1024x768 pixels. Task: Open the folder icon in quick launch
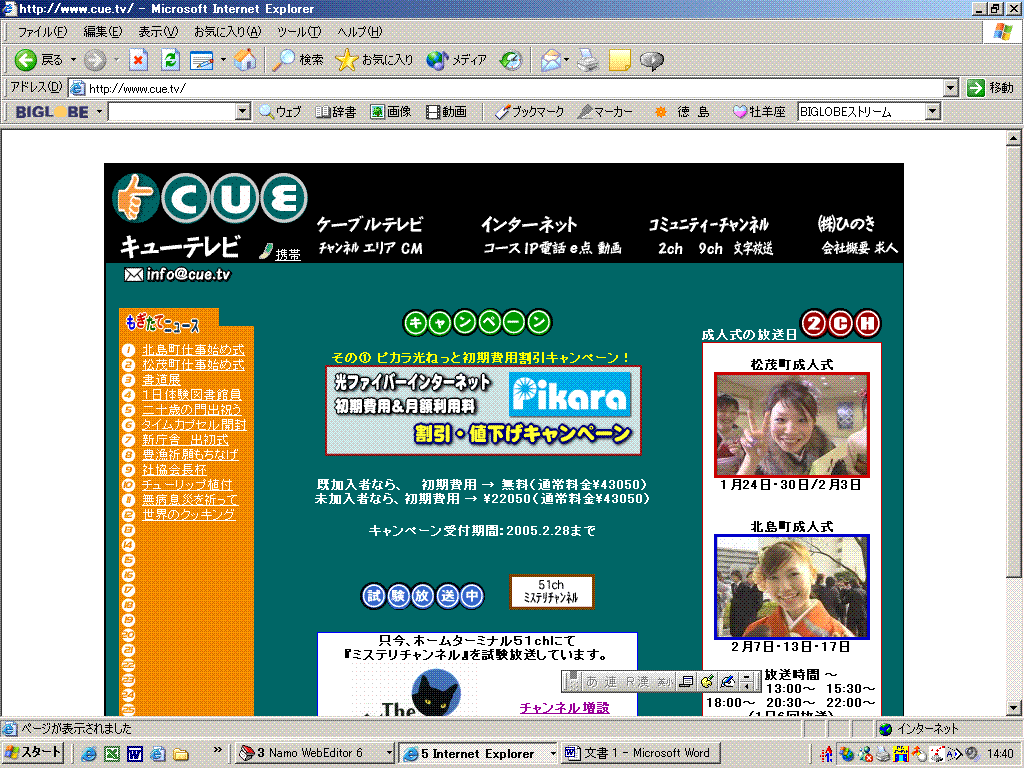click(181, 754)
